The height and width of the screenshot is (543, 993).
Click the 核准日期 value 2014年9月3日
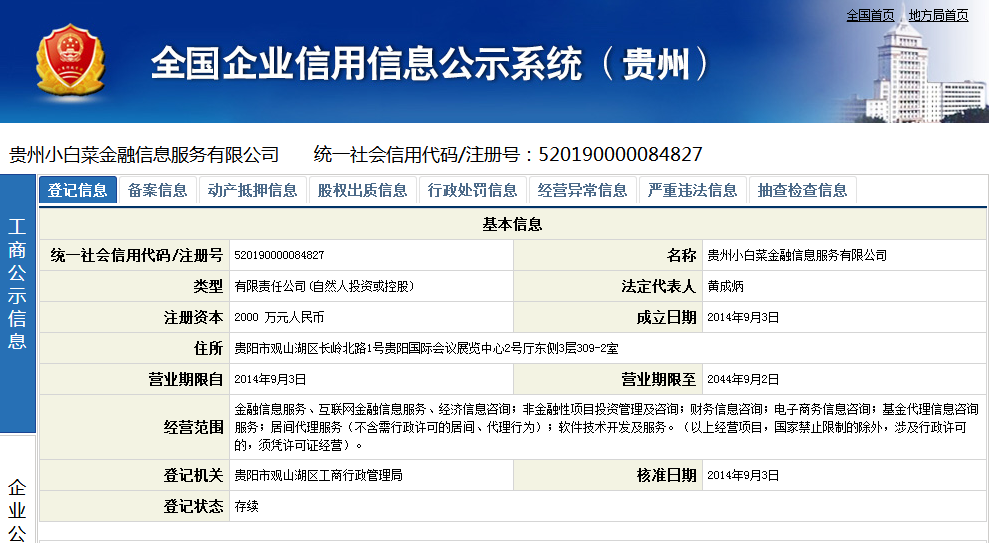[x=743, y=475]
